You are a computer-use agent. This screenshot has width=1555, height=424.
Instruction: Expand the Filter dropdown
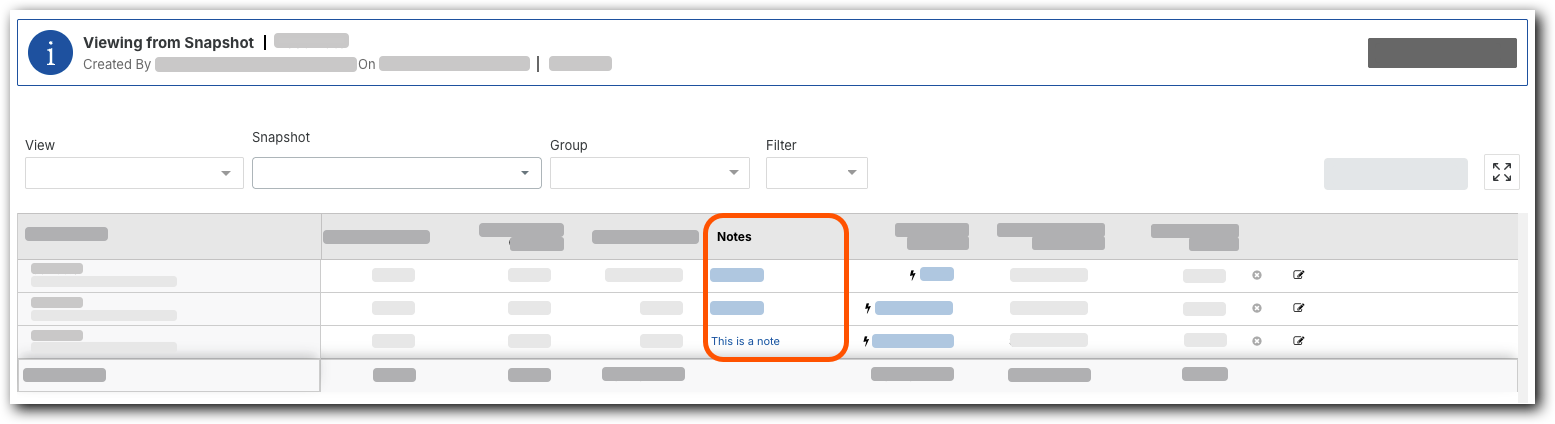click(816, 173)
